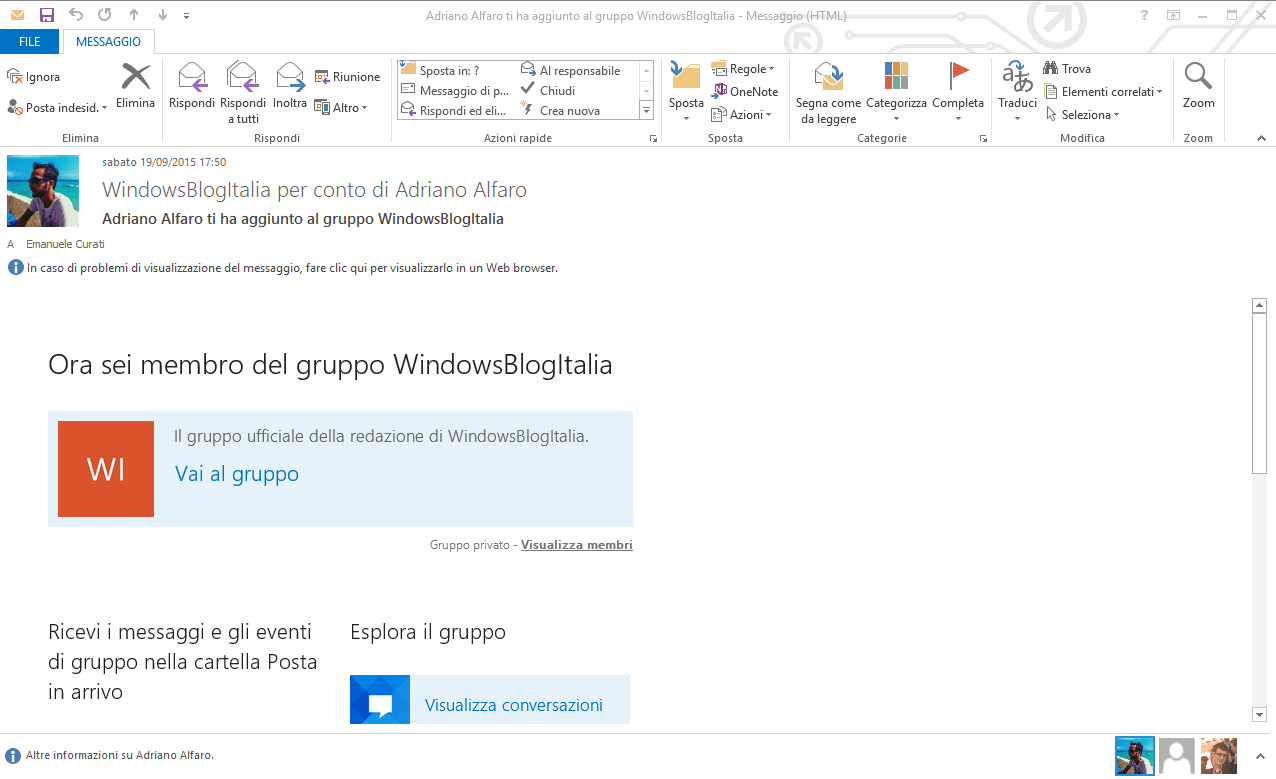Open the Traduci menu
Viewport: 1276px width, 779px height.
click(1017, 93)
